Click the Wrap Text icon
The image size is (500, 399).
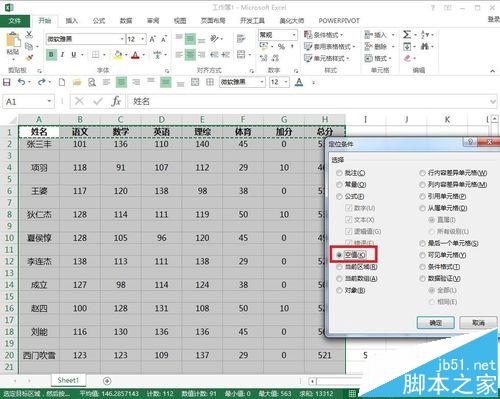[241, 39]
